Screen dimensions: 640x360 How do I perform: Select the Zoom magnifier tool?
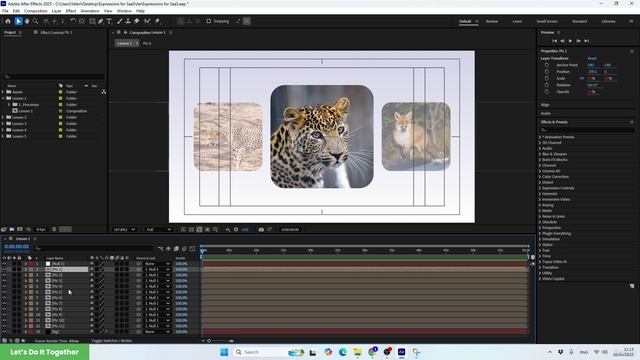[36, 21]
